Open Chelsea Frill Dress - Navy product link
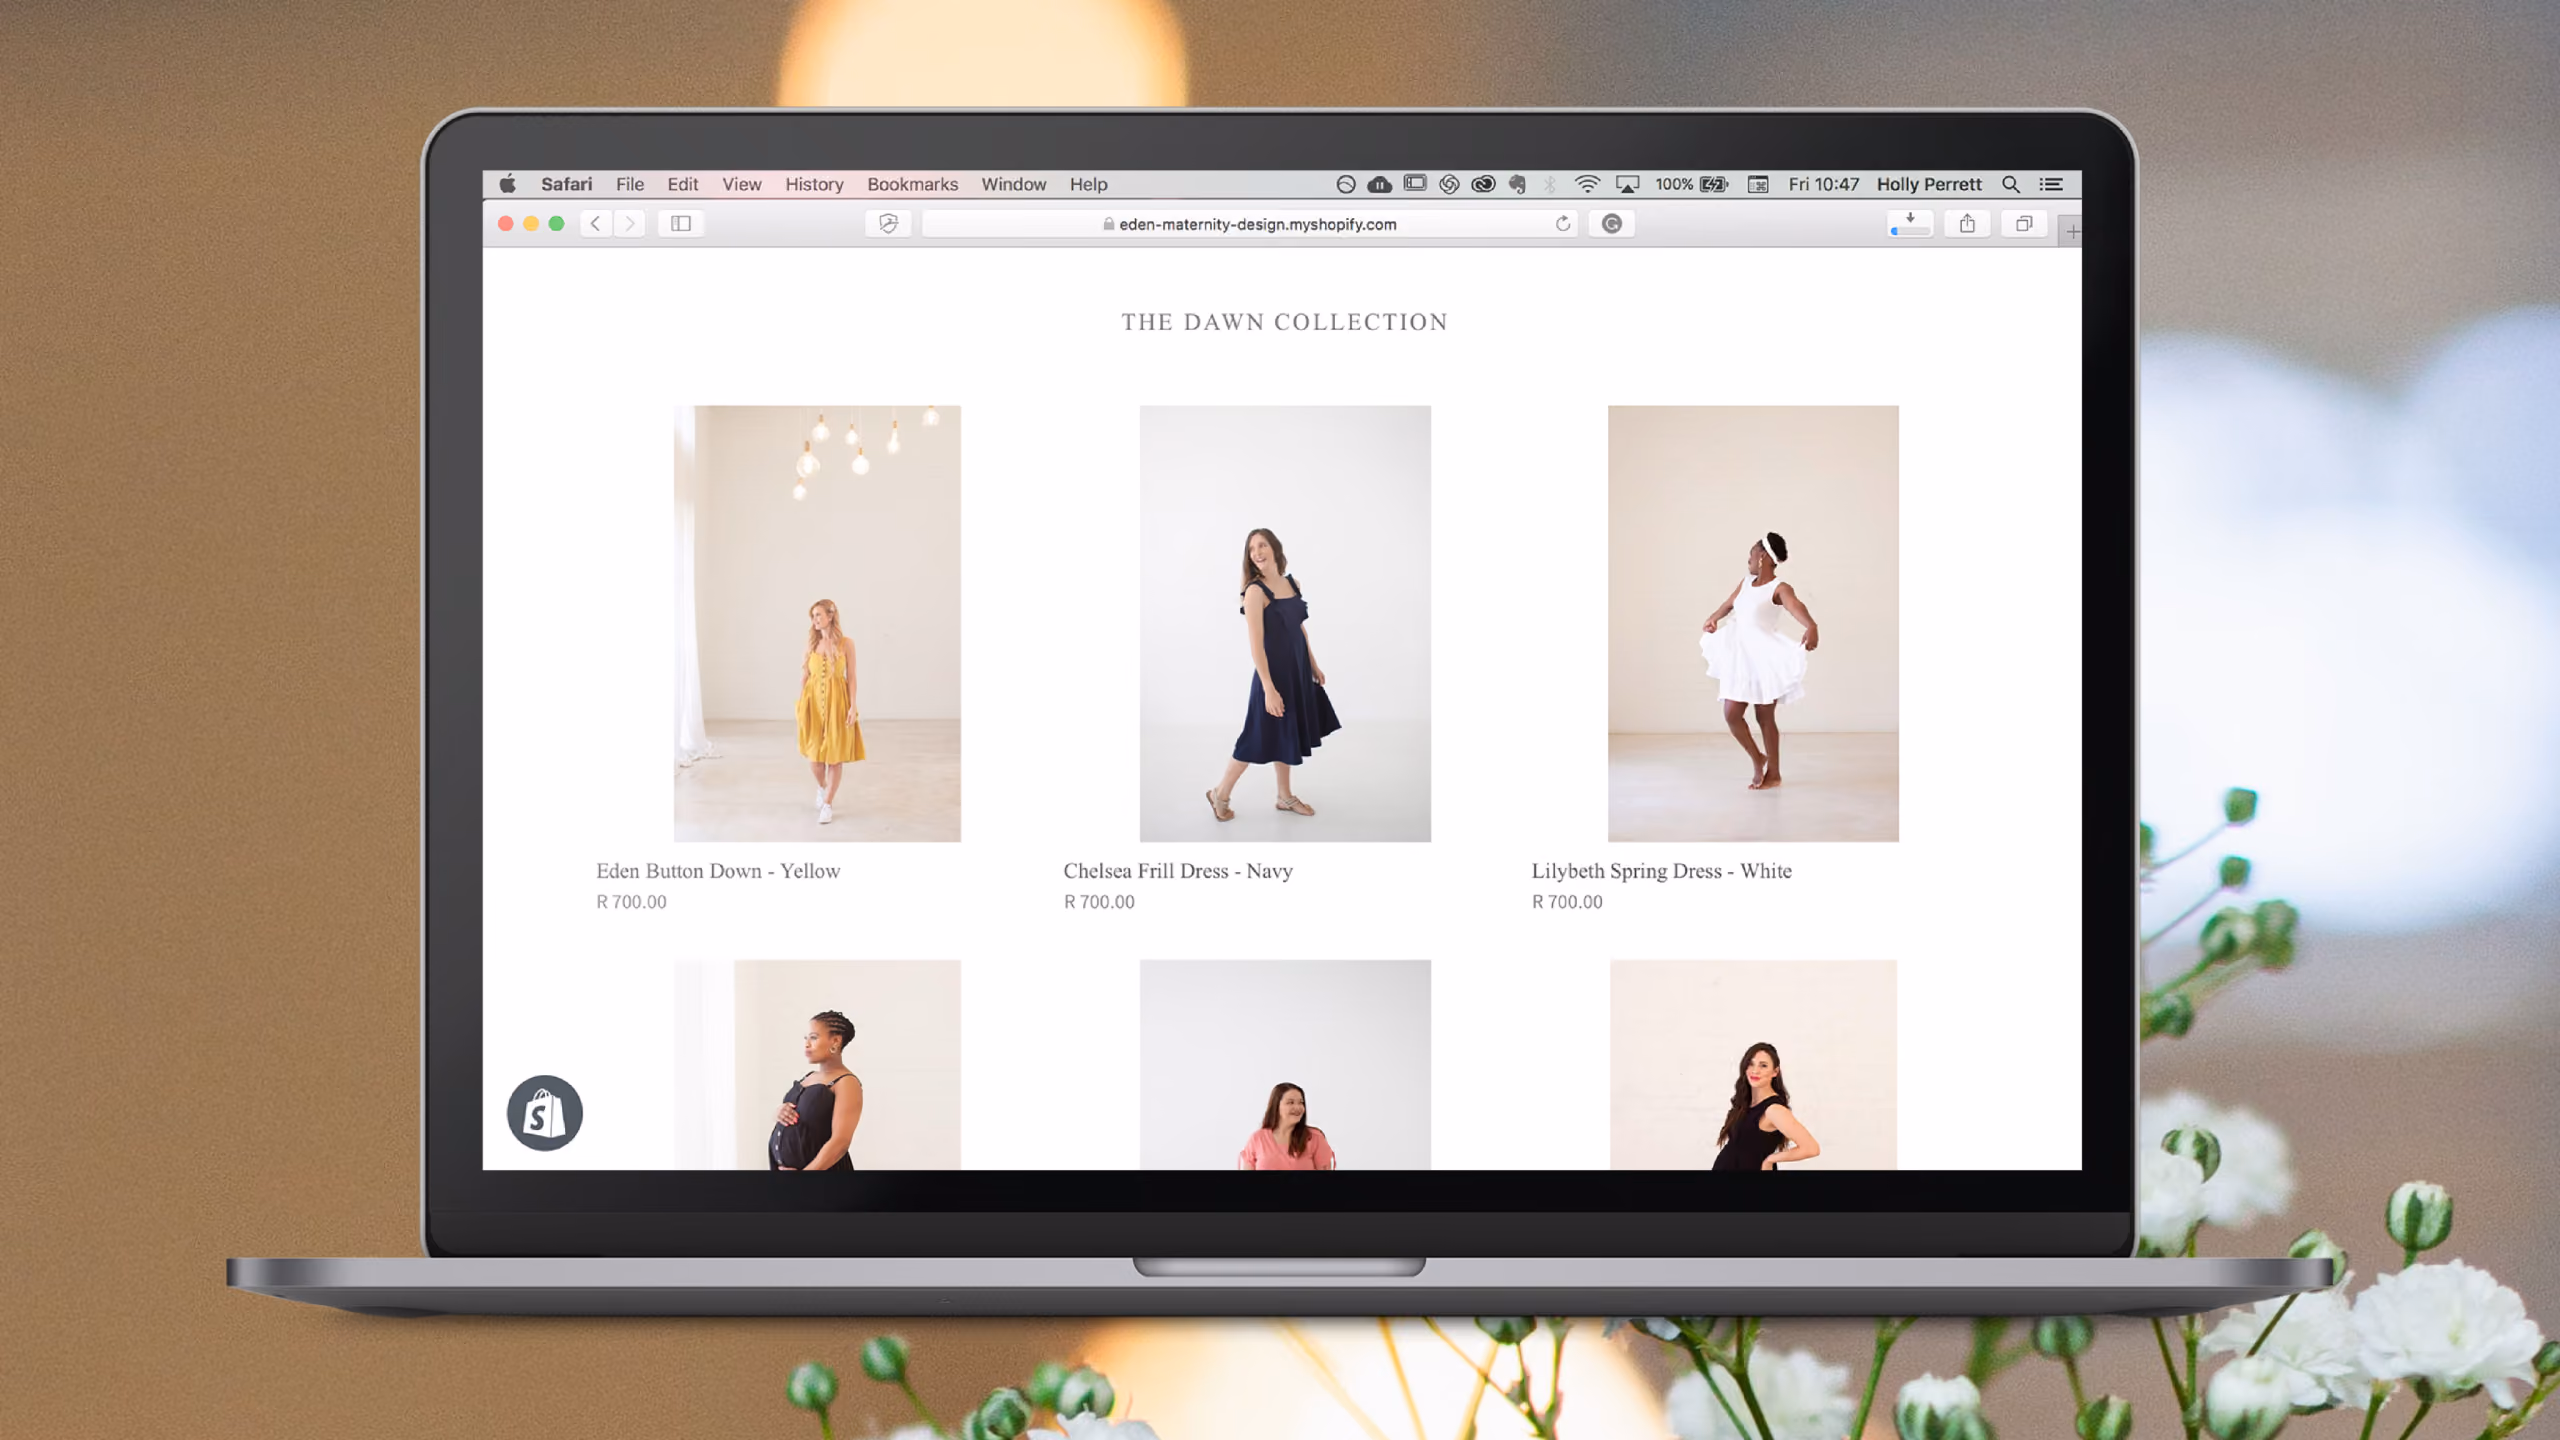The image size is (2560, 1440). click(1178, 871)
